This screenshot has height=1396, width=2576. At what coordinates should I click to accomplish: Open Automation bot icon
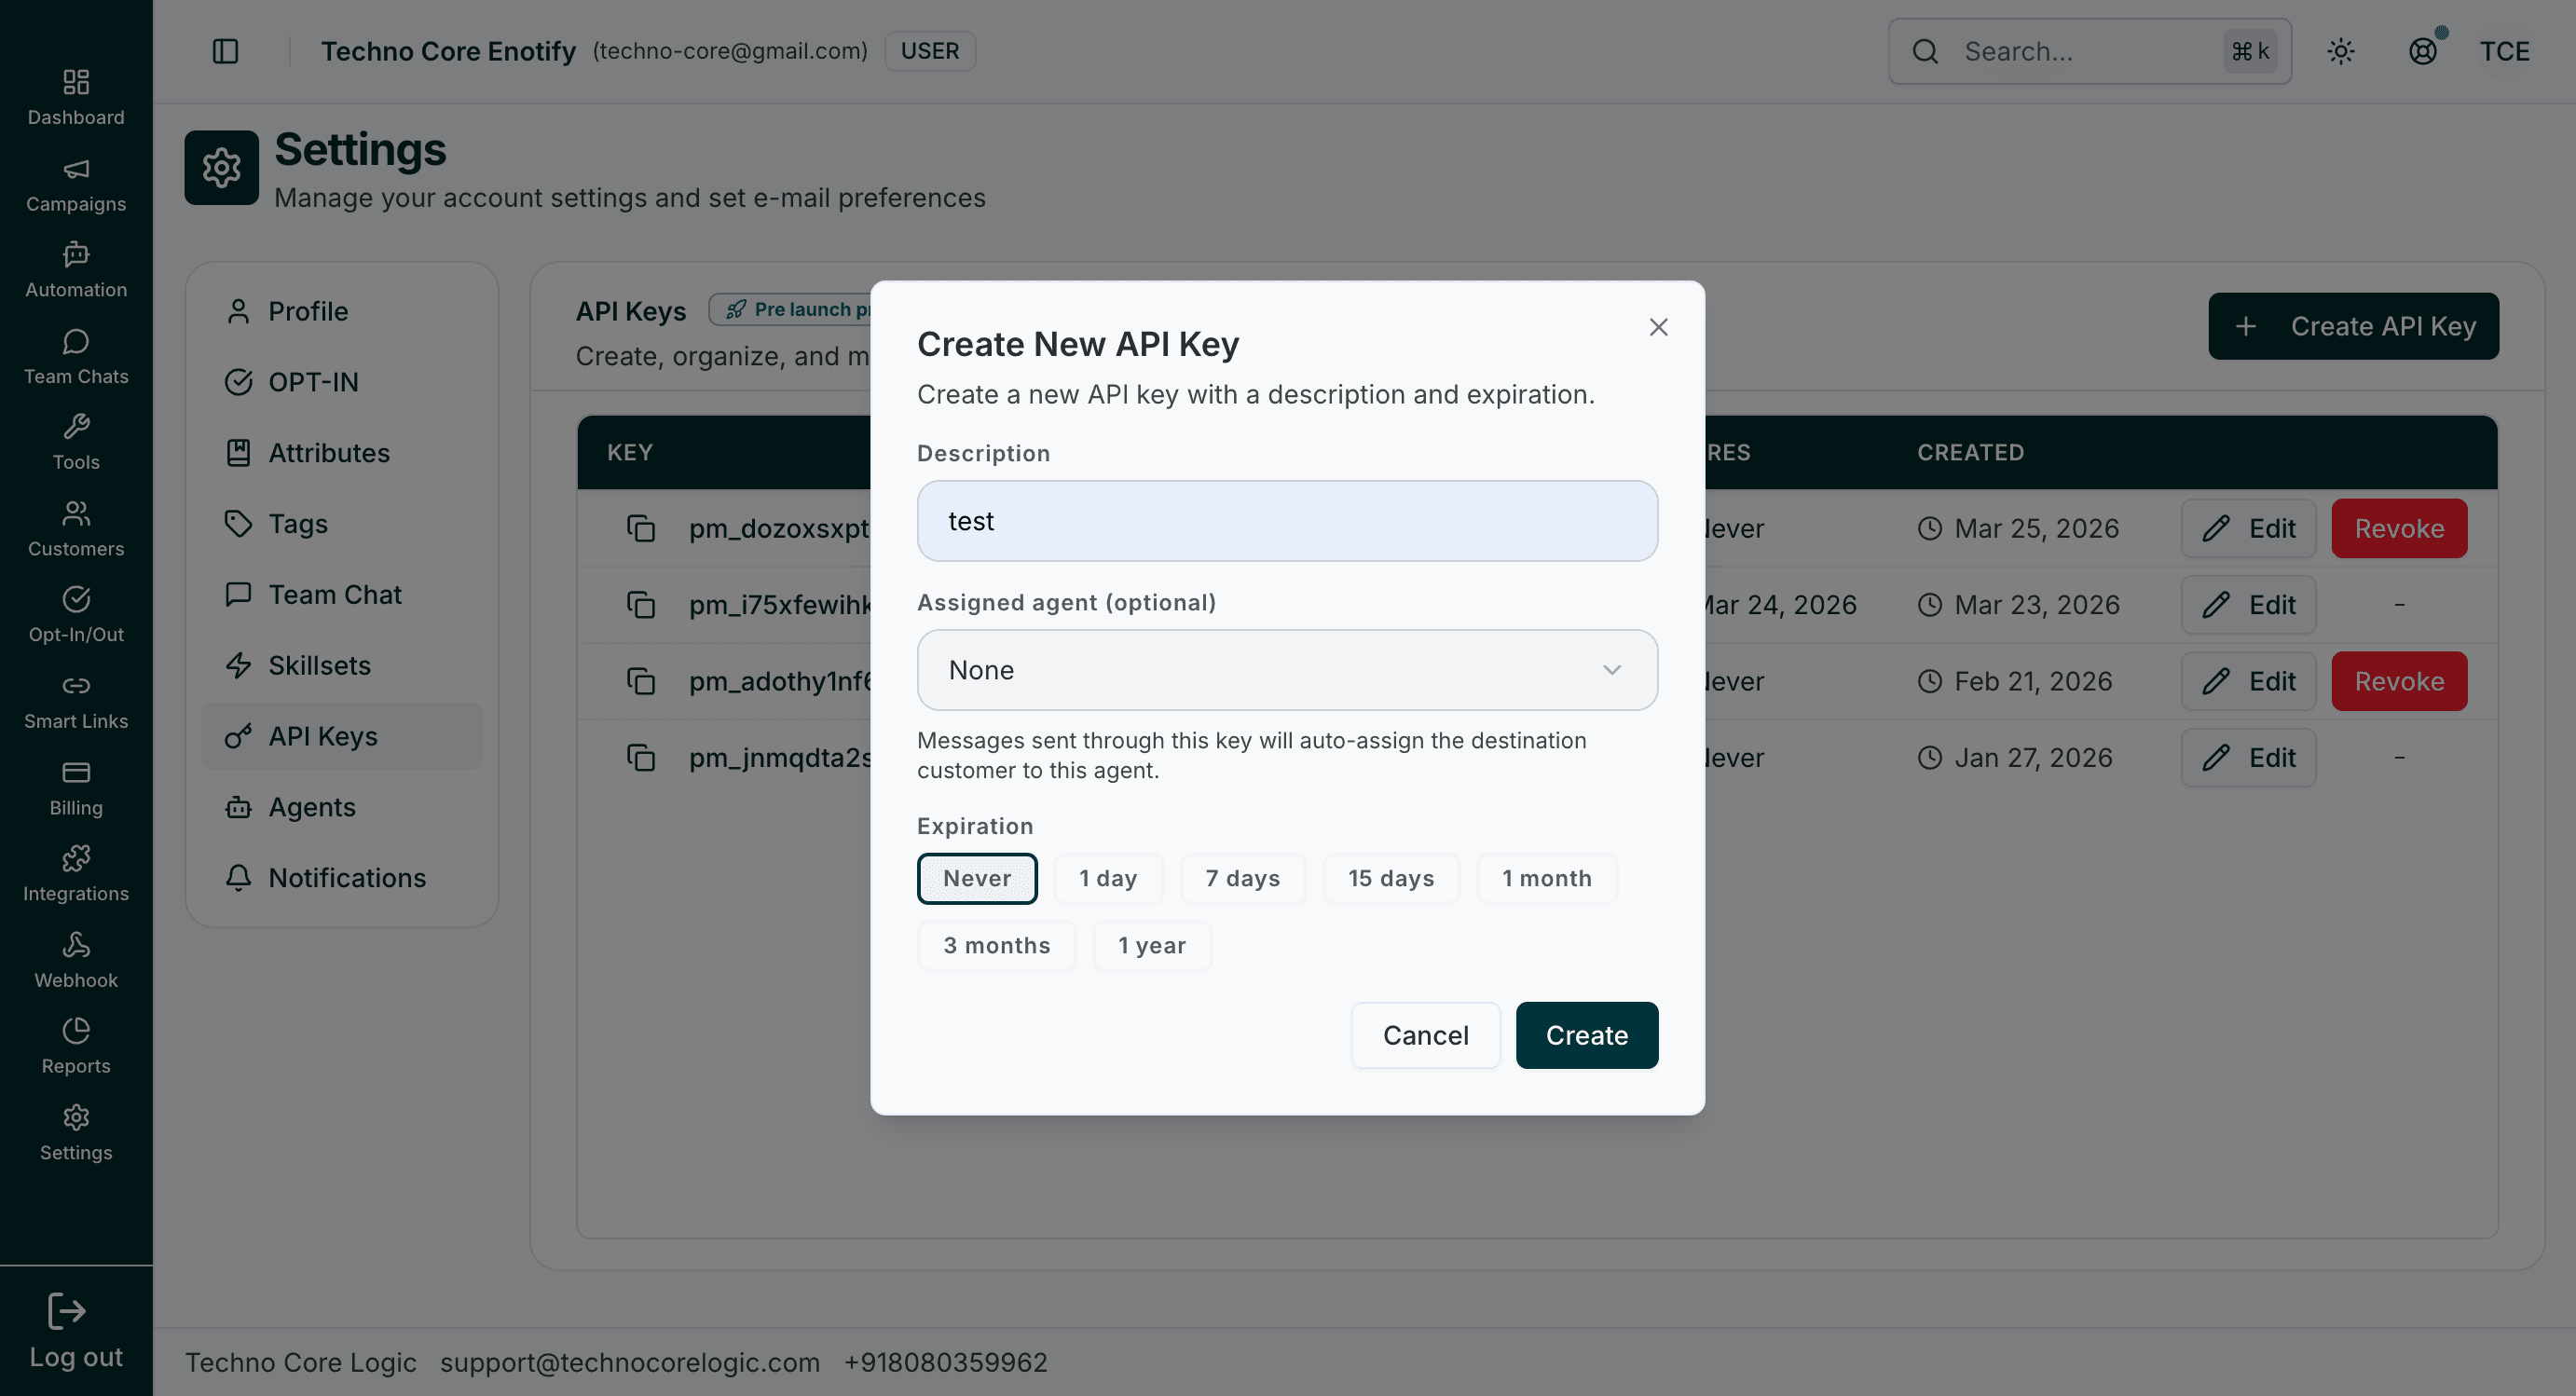click(x=76, y=255)
